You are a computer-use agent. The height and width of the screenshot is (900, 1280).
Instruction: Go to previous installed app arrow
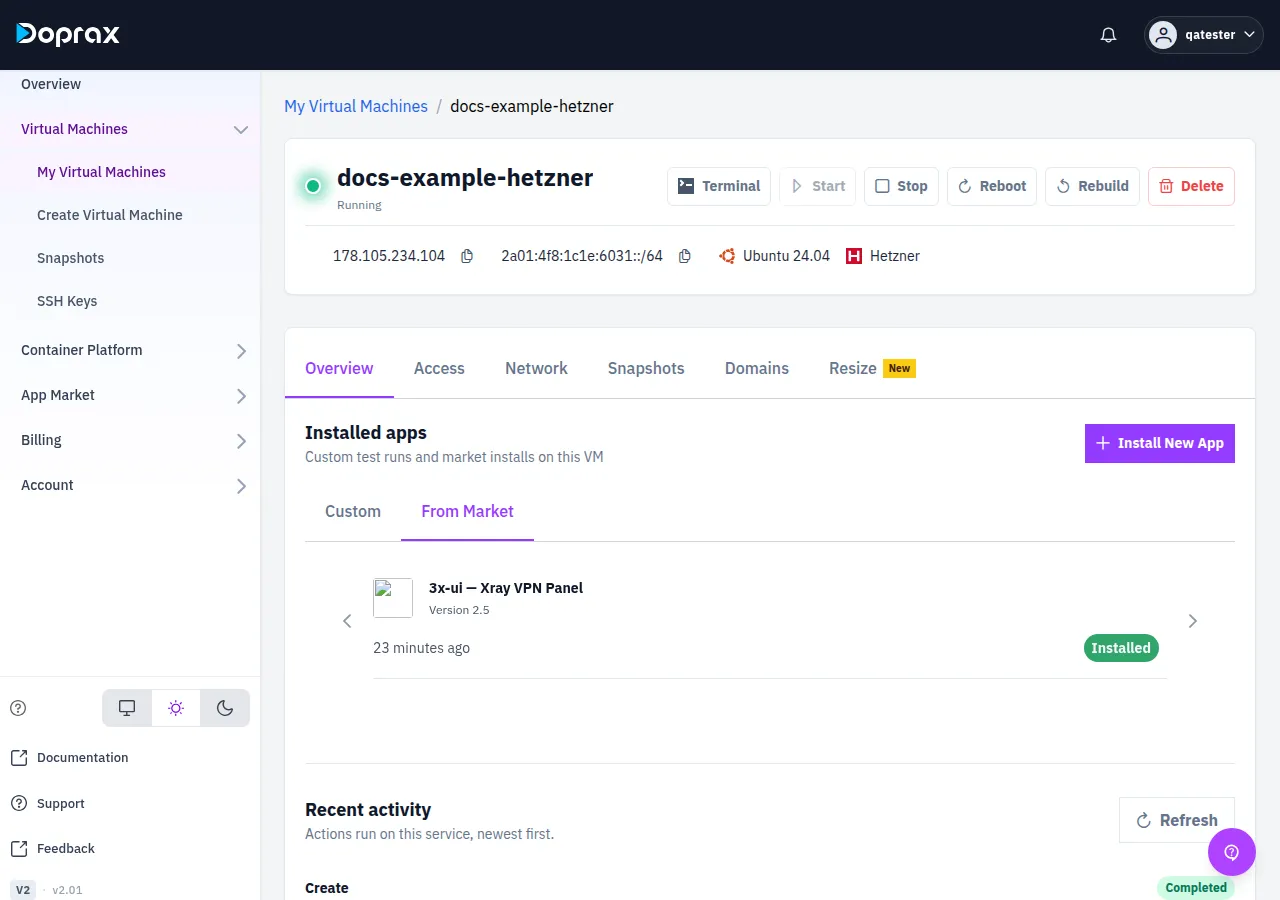pos(347,621)
